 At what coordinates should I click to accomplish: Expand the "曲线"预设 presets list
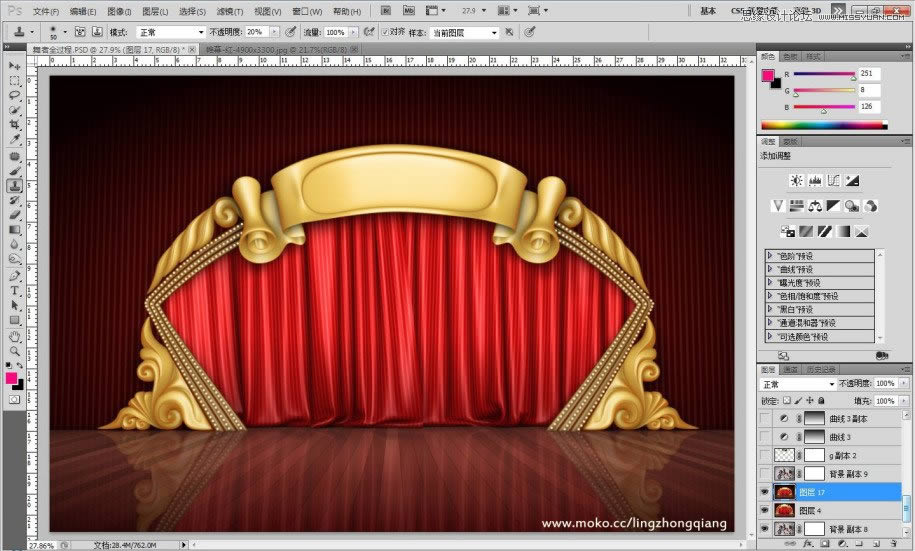[x=770, y=269]
